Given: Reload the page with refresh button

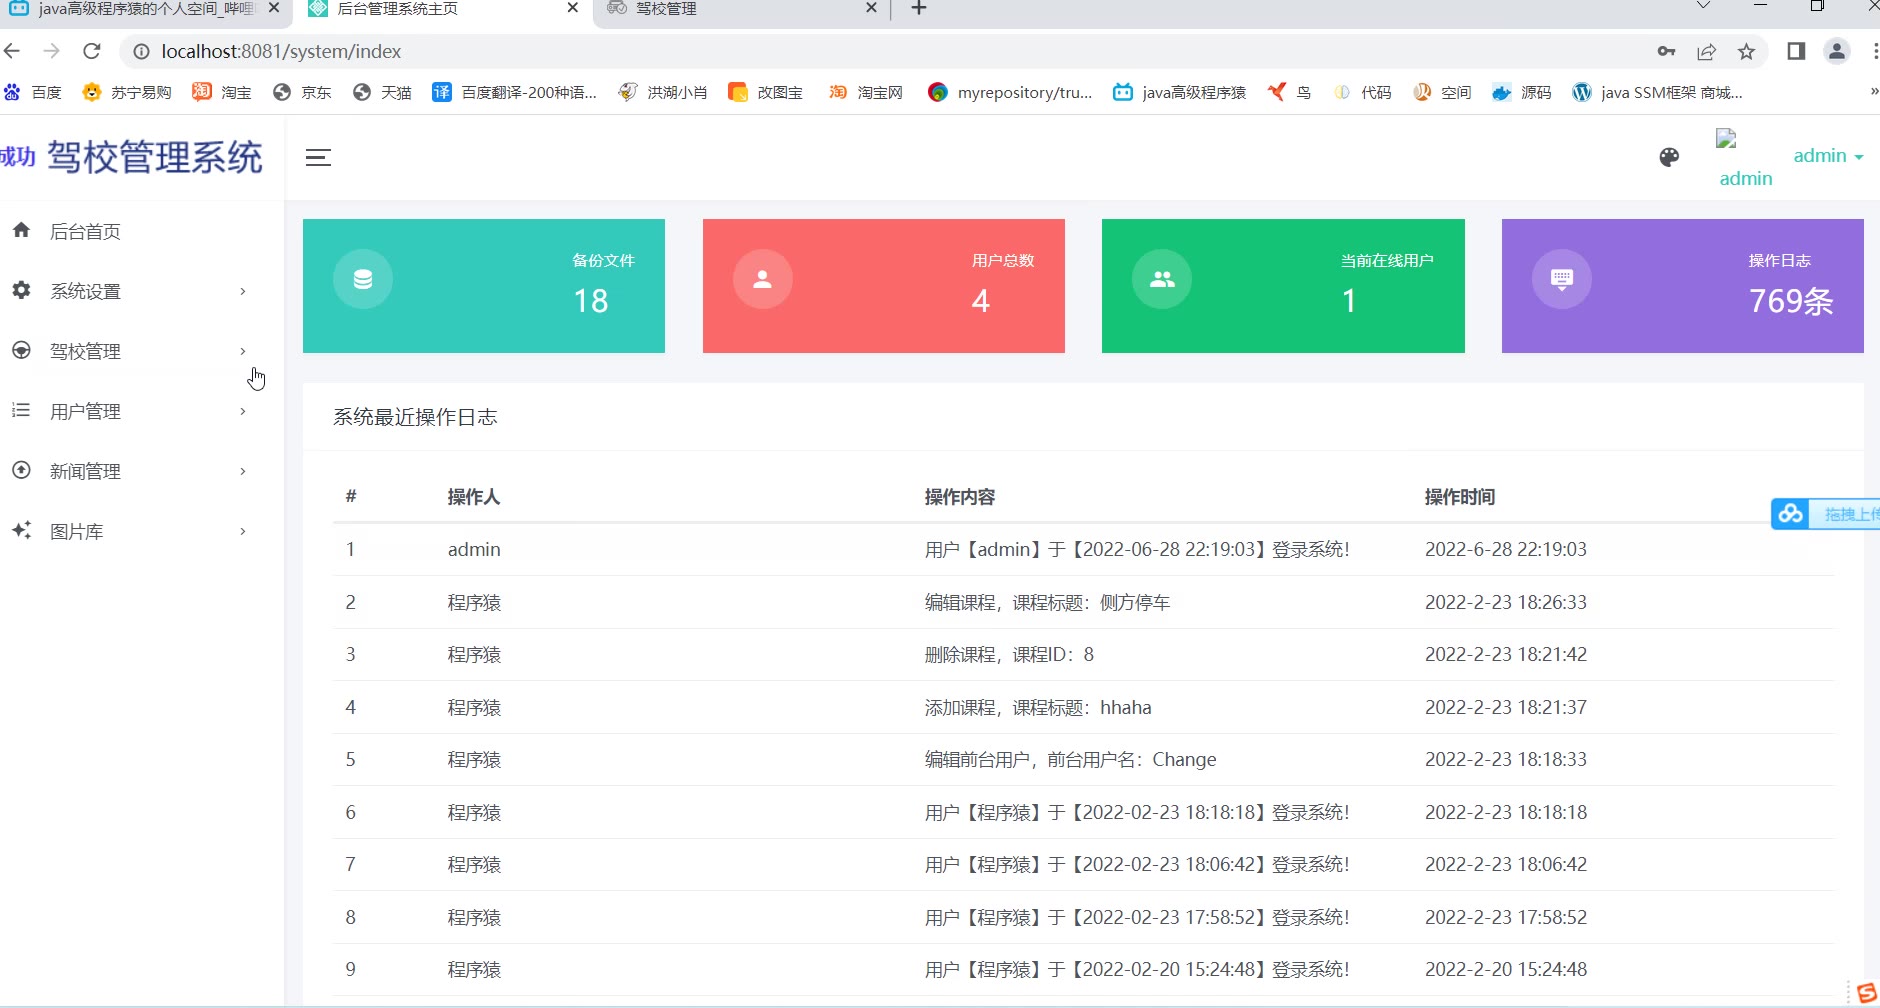Looking at the screenshot, I should tap(92, 51).
